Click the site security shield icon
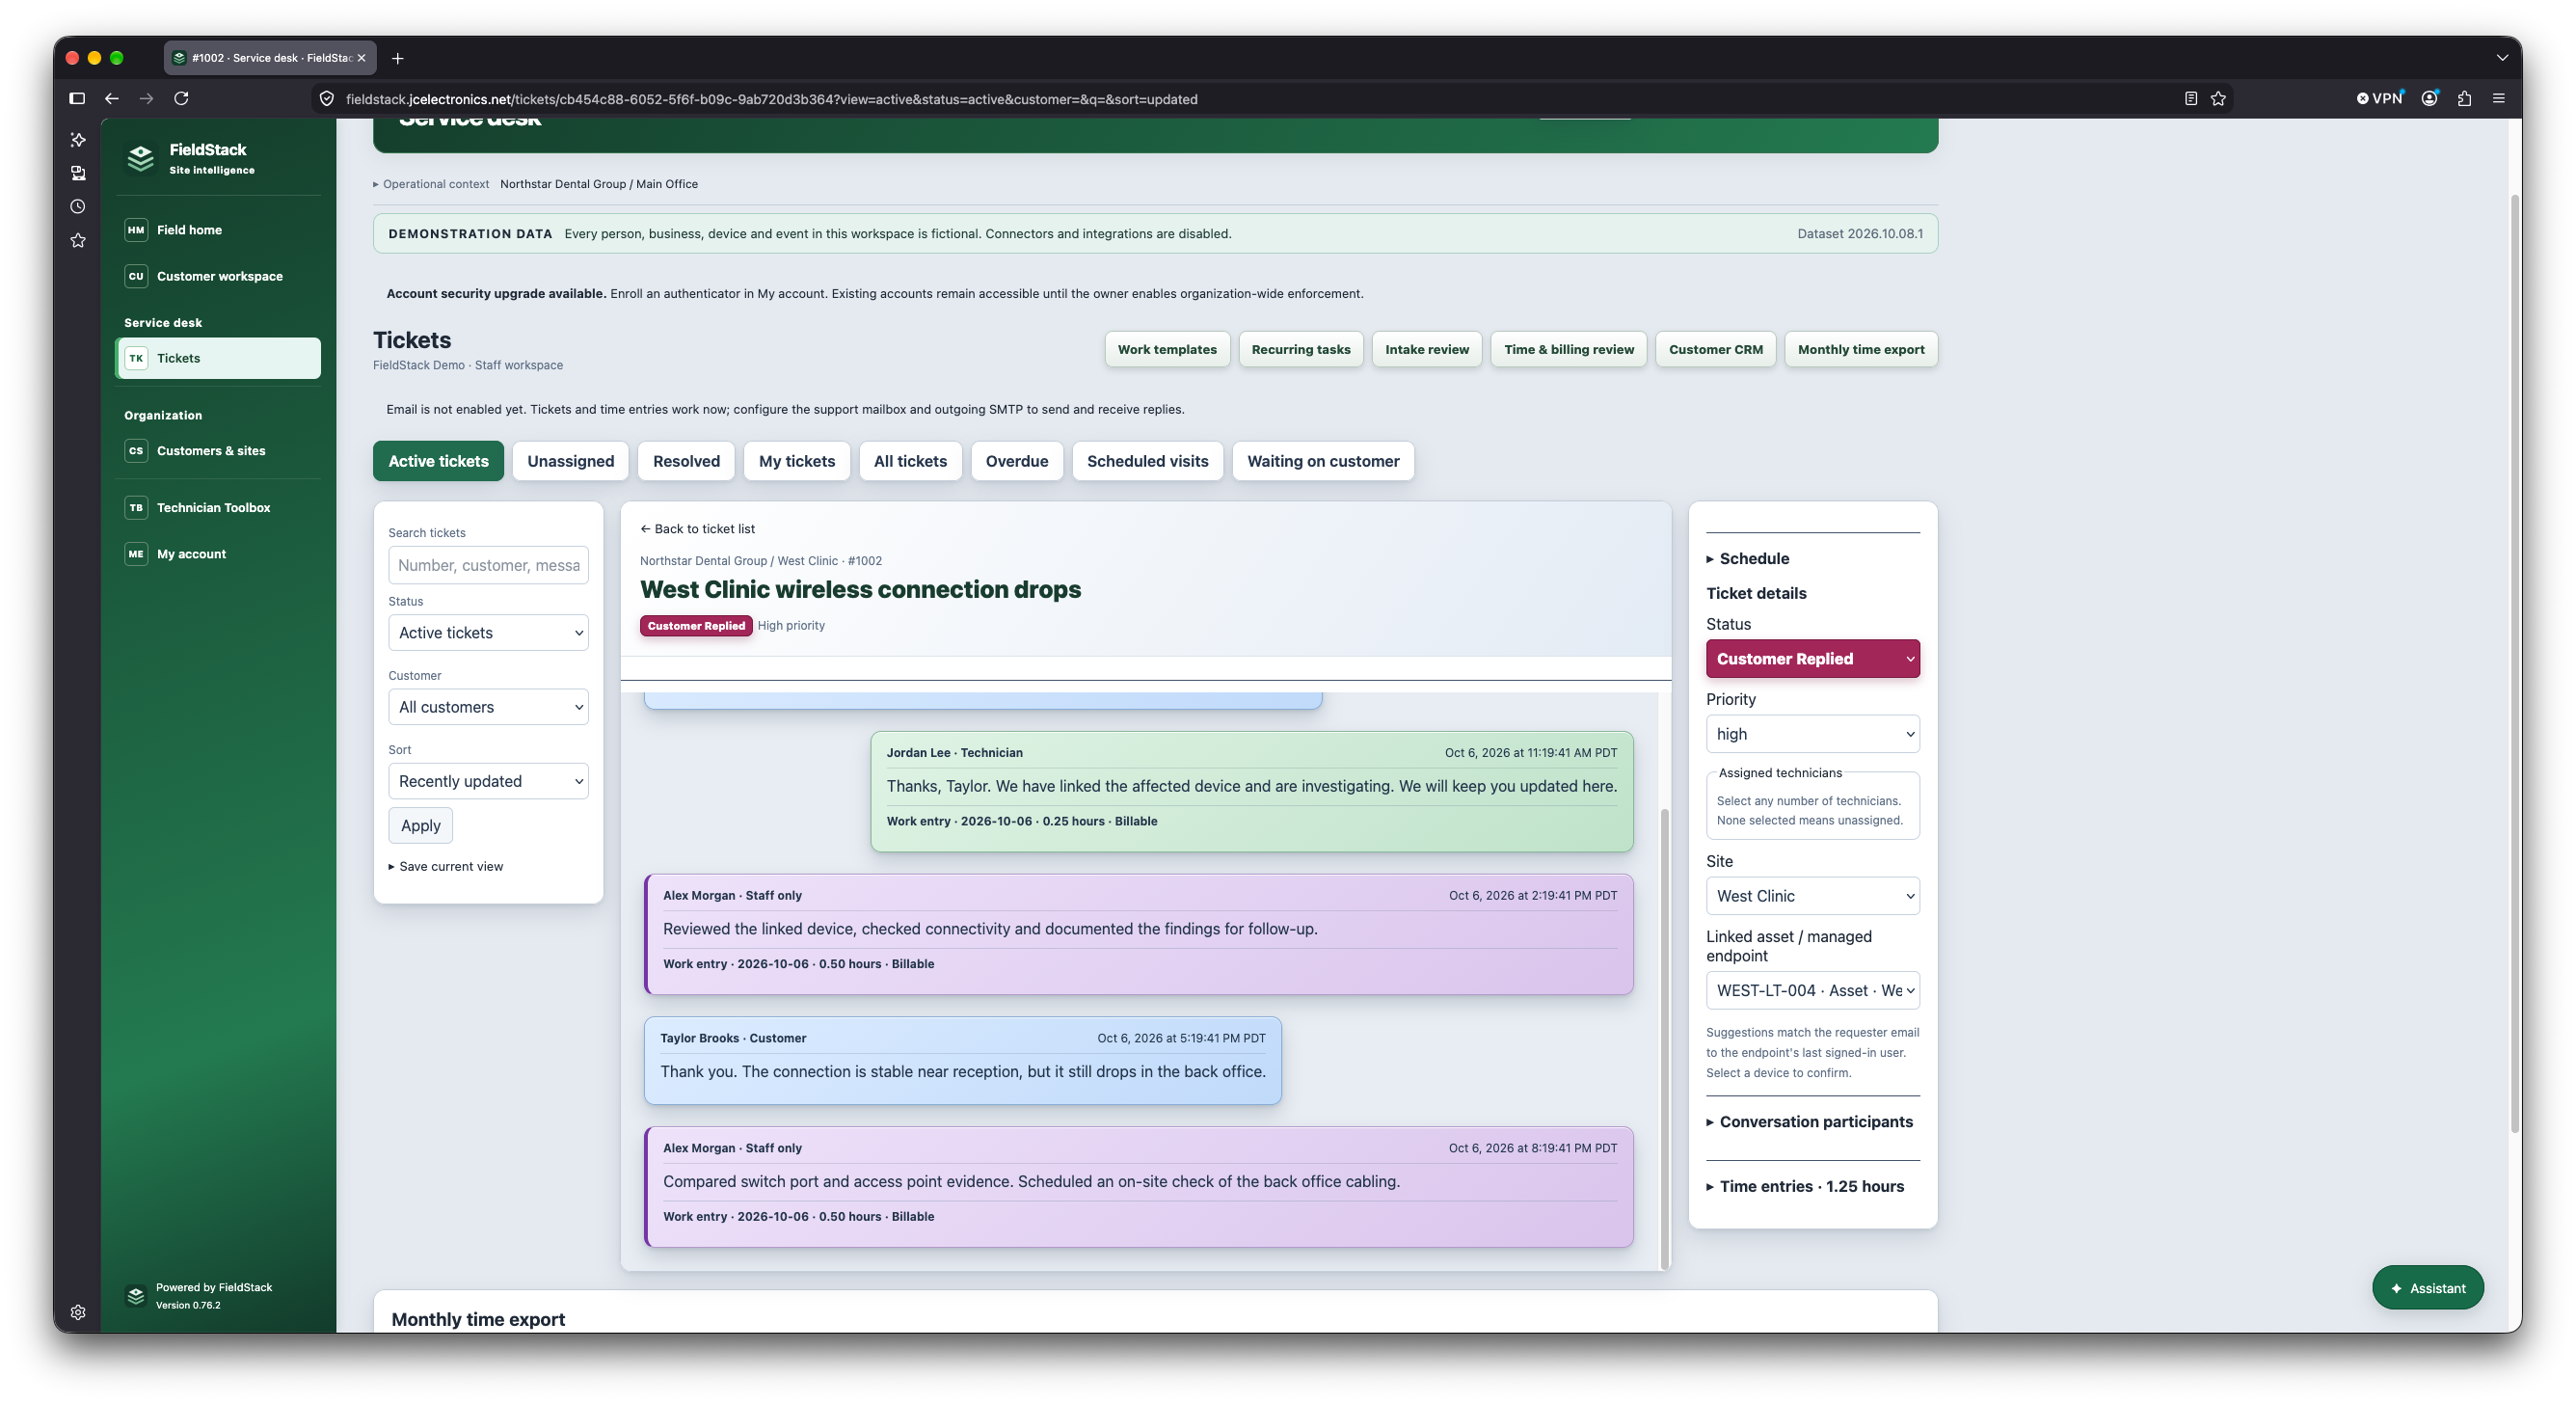2576x1404 pixels. (326, 98)
